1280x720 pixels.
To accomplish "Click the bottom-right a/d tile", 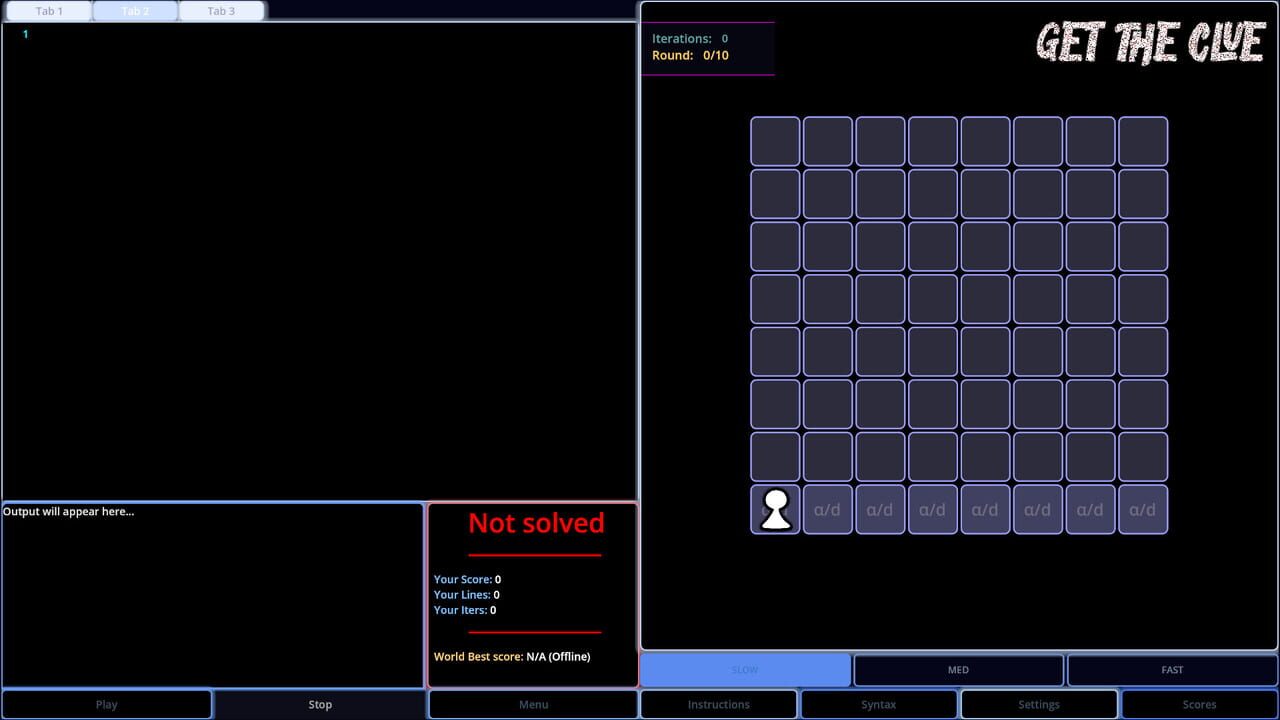I will click(1142, 509).
